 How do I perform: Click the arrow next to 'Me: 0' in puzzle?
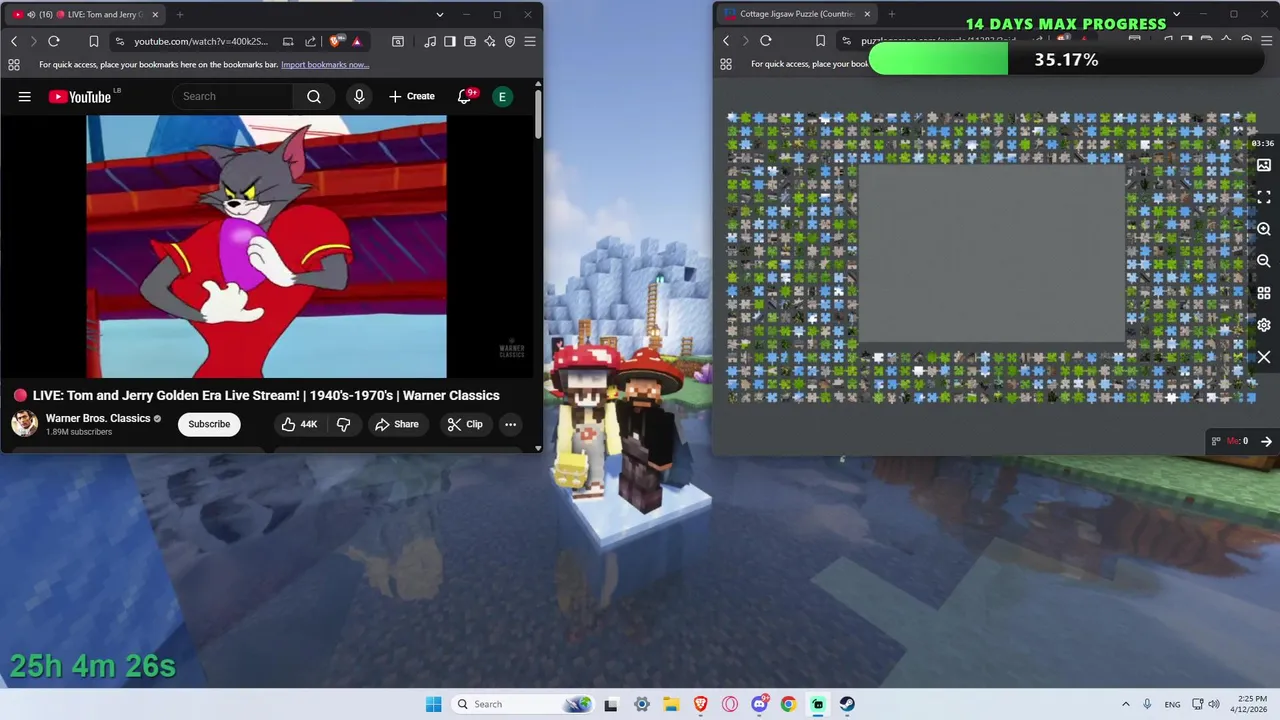tap(1266, 441)
